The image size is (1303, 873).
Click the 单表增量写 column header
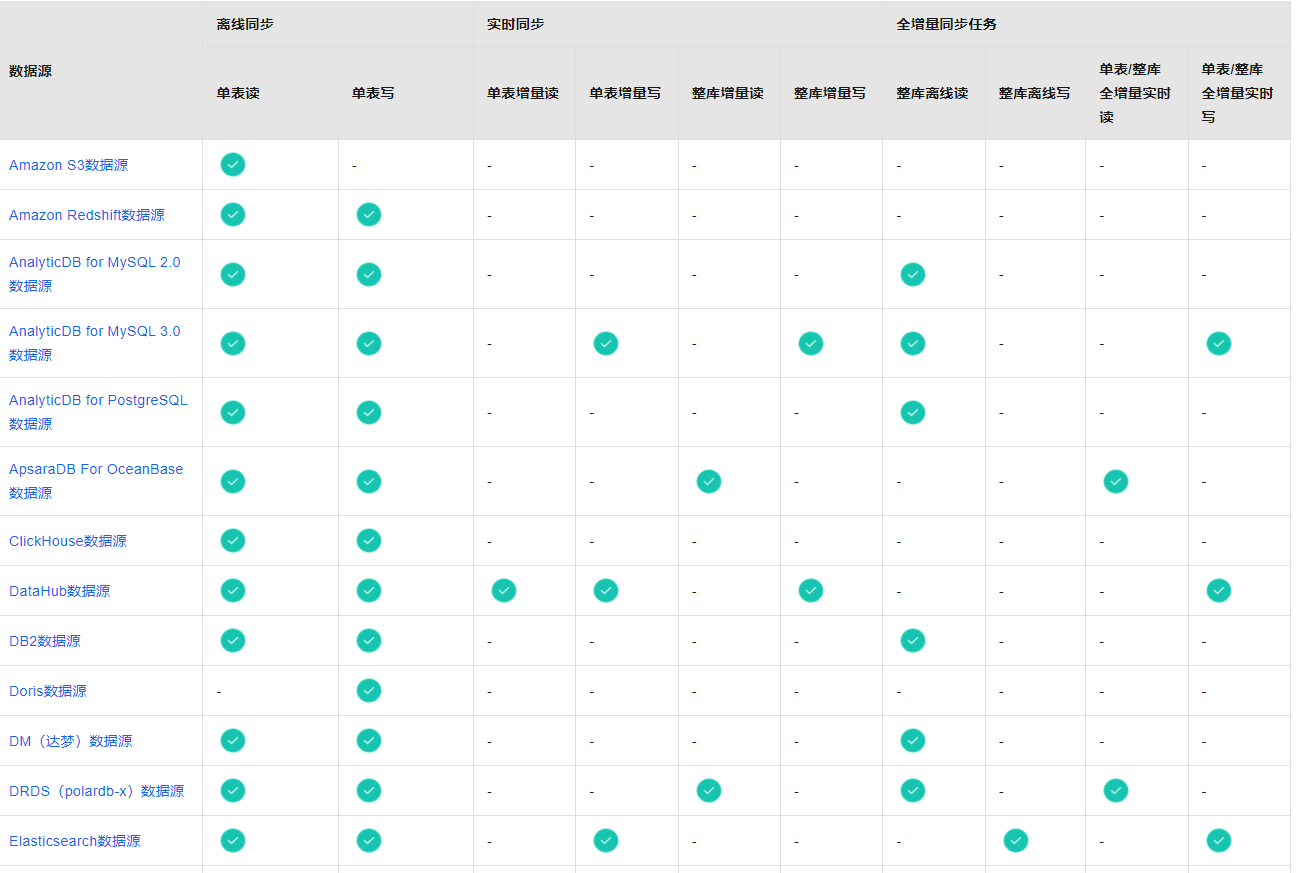625,93
